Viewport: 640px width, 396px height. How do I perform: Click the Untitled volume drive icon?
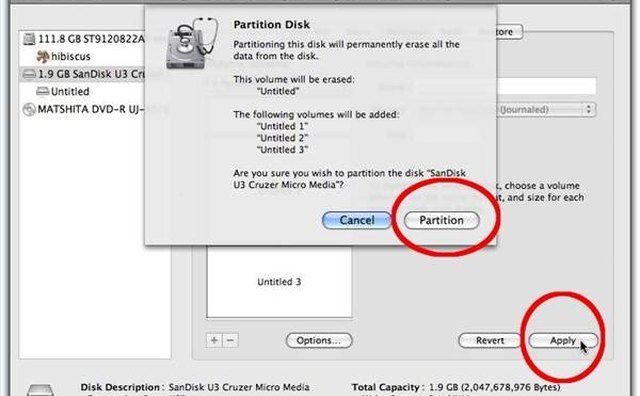[42, 91]
